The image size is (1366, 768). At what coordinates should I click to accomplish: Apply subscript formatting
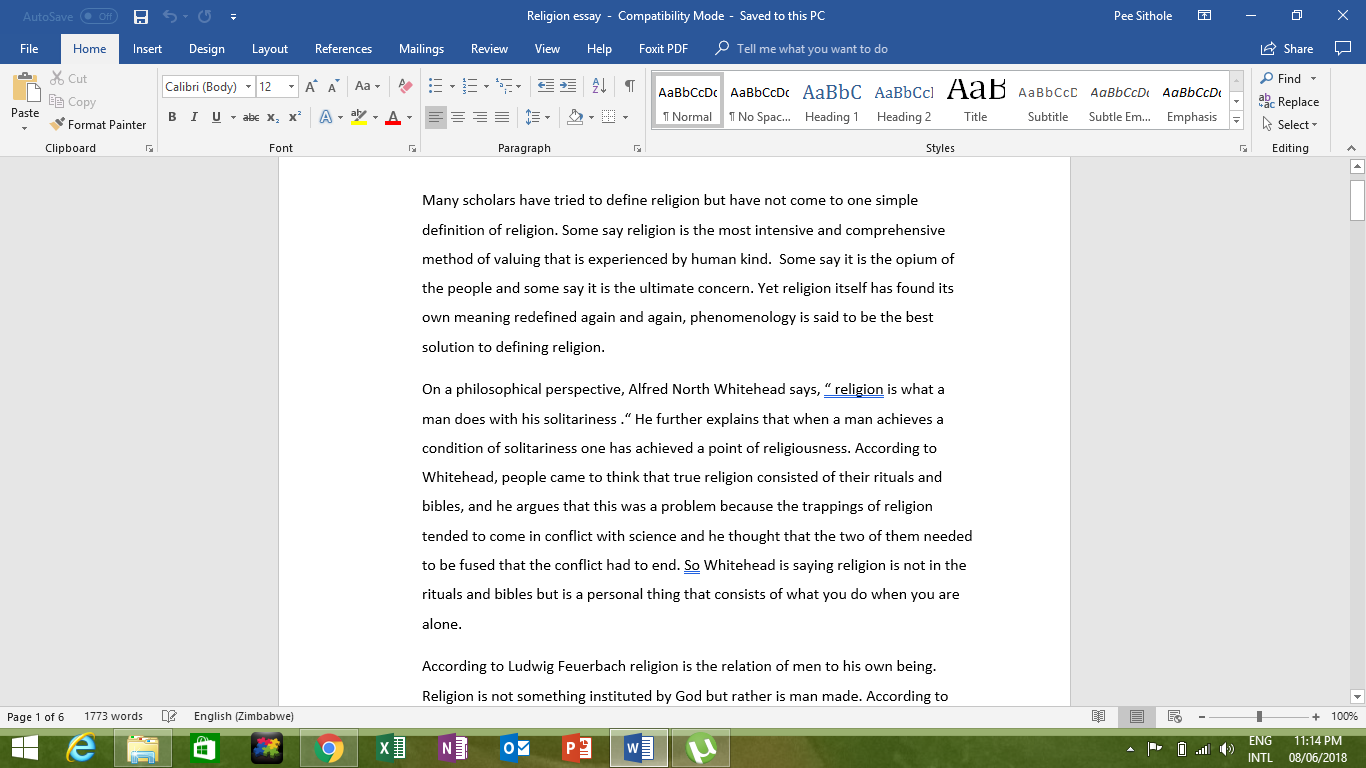272,117
